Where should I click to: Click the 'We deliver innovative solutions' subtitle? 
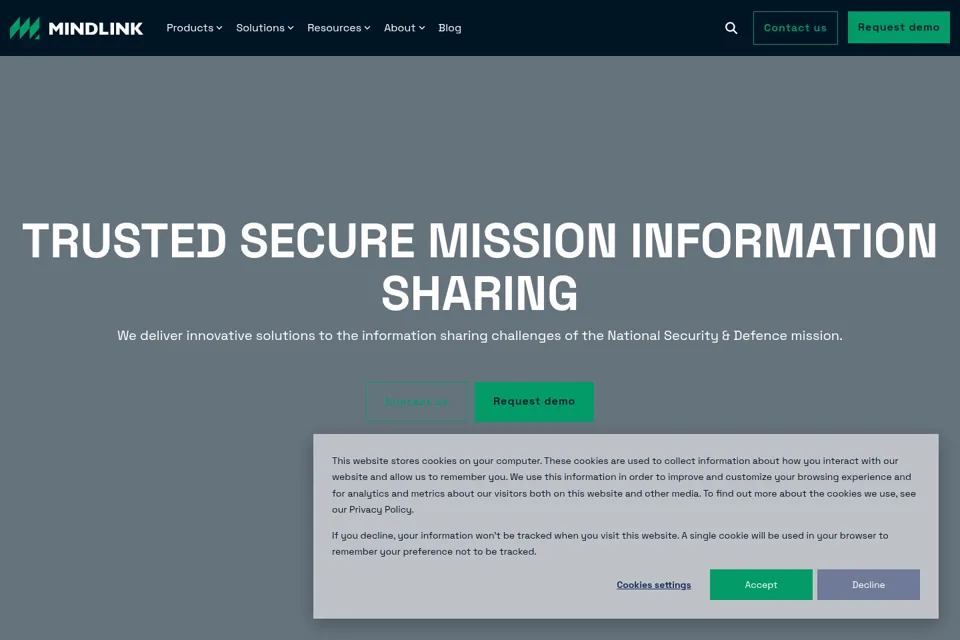click(x=480, y=336)
